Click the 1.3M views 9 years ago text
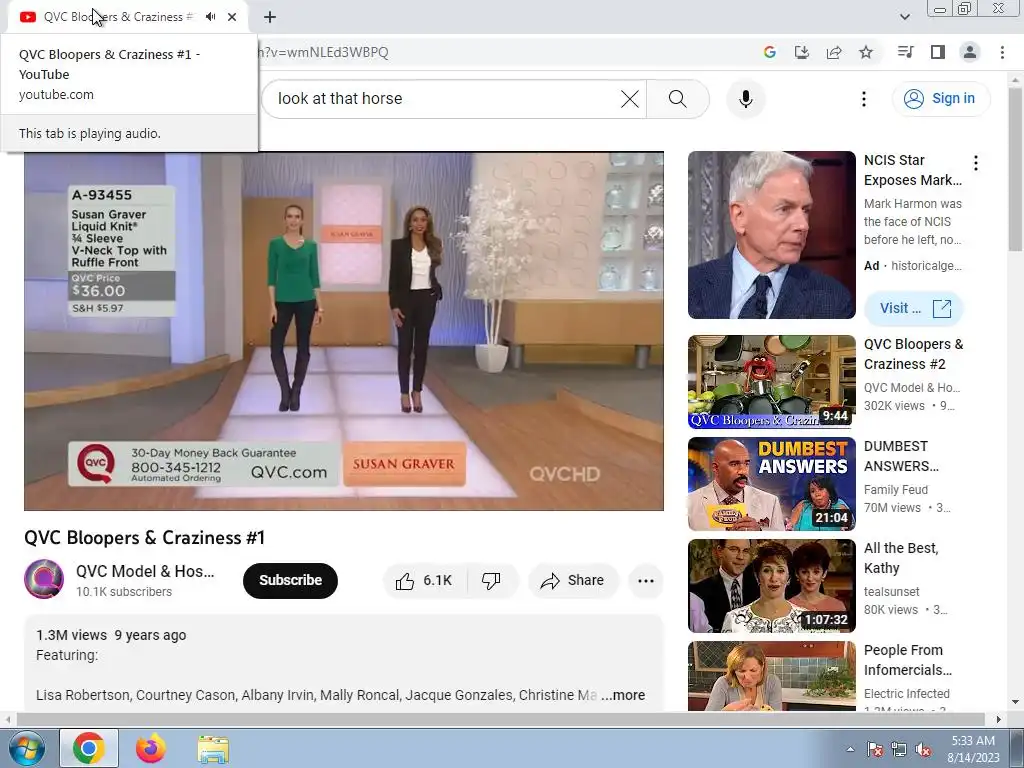 point(111,635)
